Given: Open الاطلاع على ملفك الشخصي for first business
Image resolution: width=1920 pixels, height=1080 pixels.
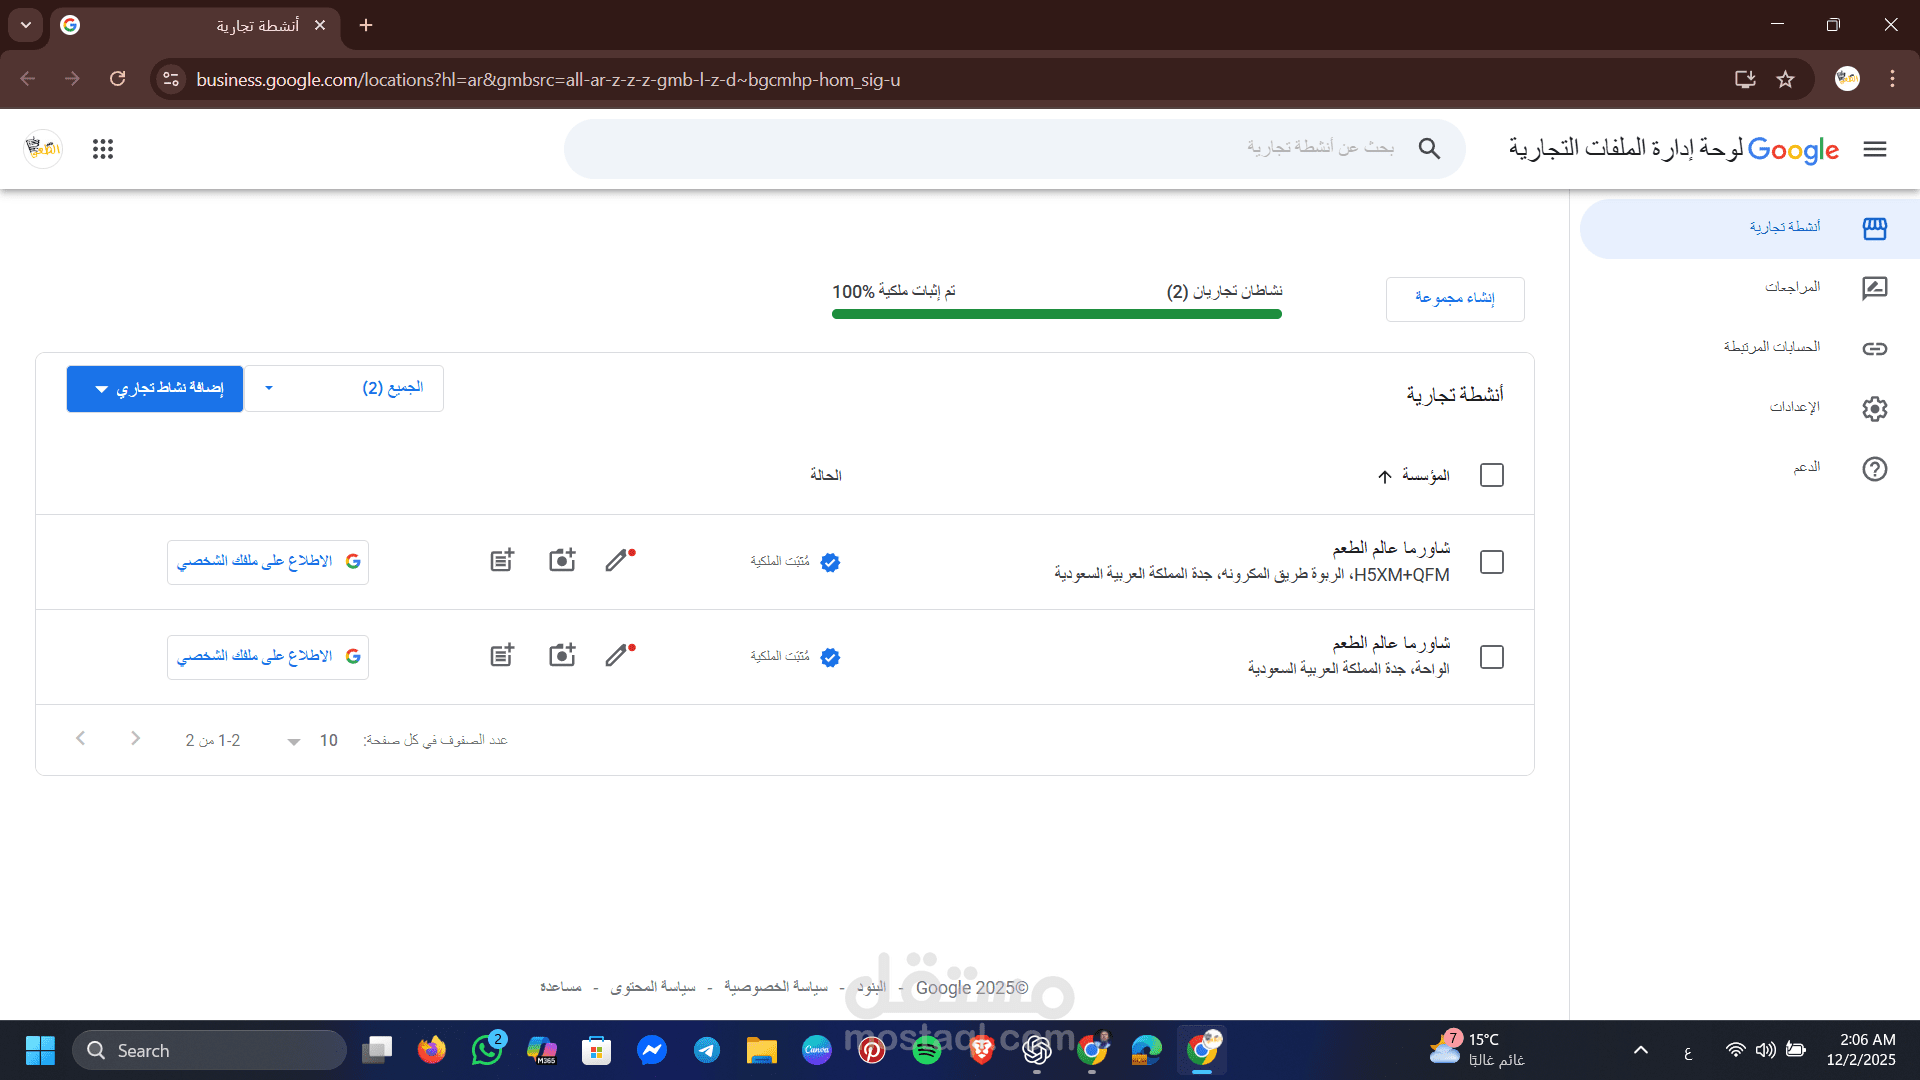Looking at the screenshot, I should [267, 561].
